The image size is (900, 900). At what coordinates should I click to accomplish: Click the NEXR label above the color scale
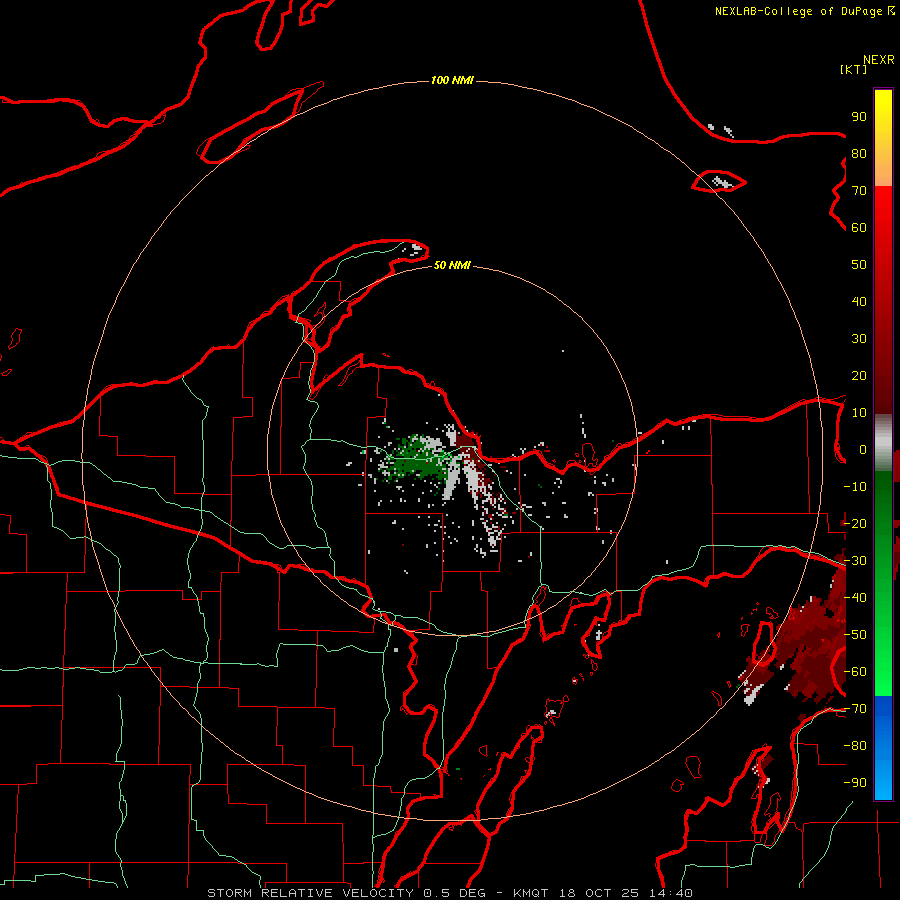[878, 60]
